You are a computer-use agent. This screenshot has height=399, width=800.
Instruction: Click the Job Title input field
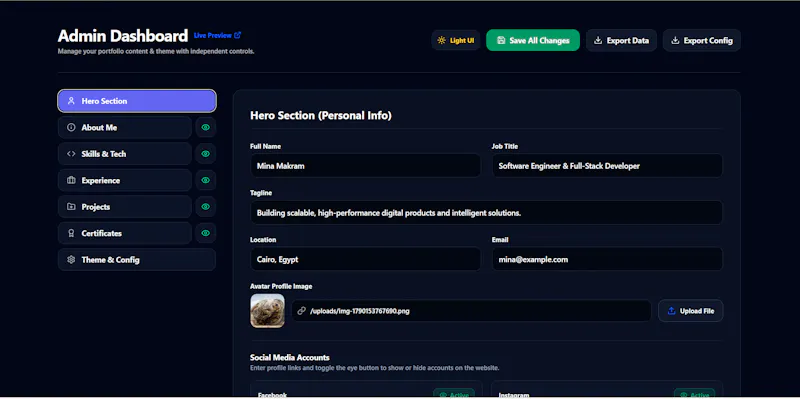point(607,166)
